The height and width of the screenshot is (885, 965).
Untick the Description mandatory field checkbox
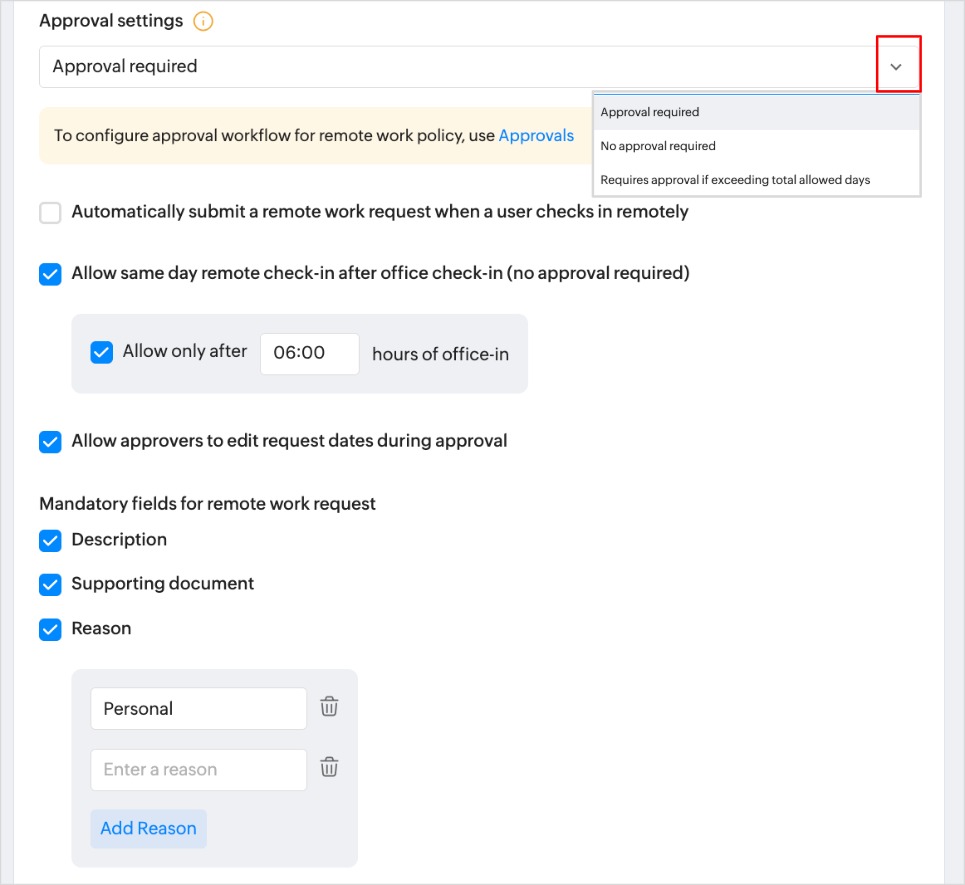pos(50,541)
